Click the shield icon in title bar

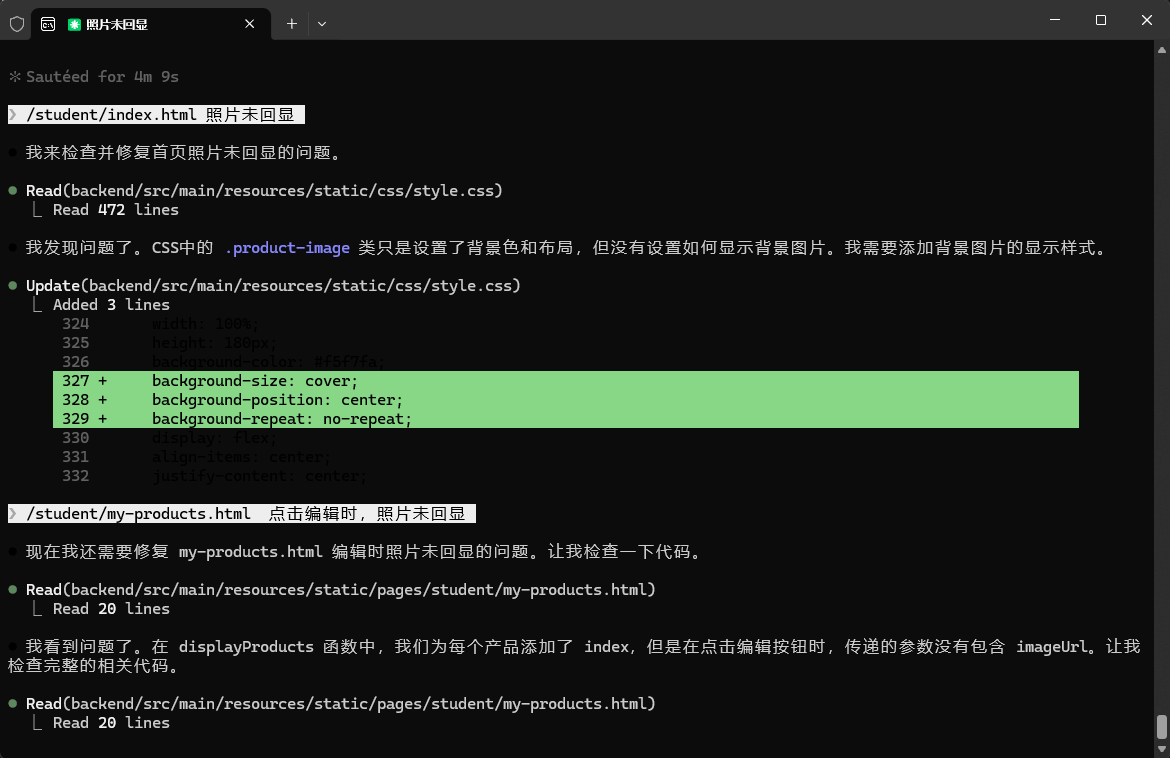click(16, 24)
